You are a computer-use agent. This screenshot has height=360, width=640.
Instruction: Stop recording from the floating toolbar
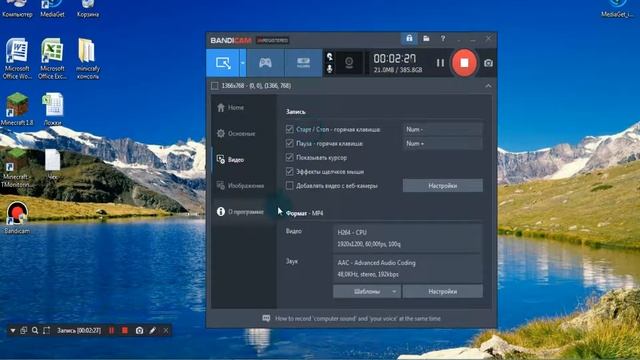pos(125,330)
